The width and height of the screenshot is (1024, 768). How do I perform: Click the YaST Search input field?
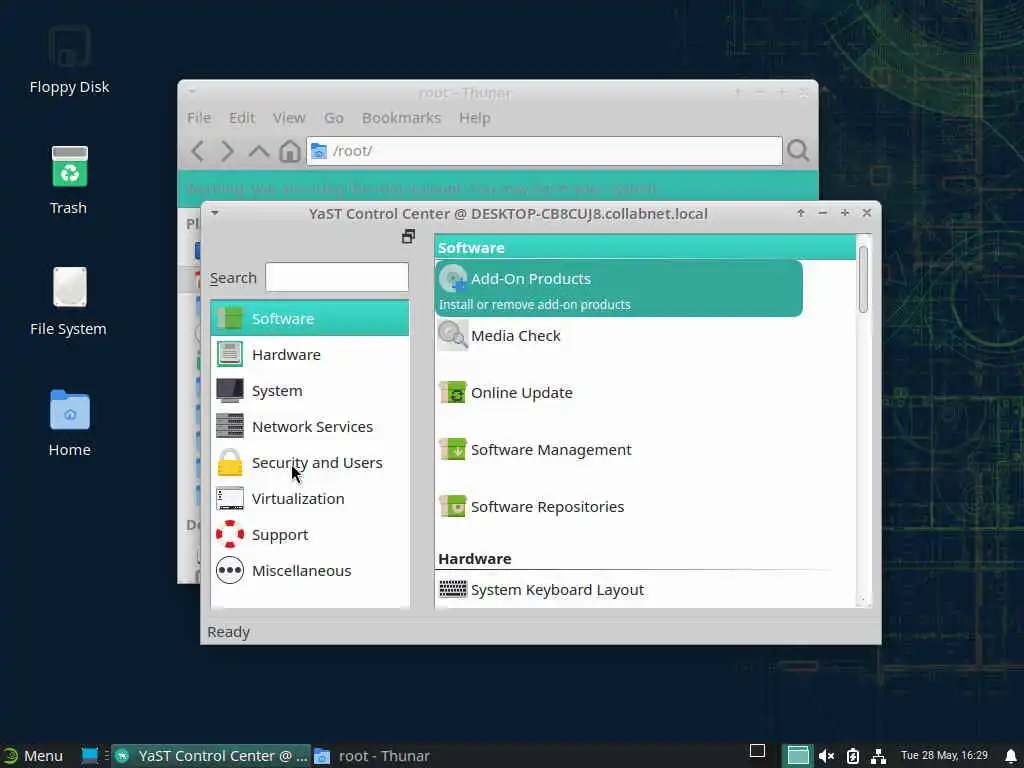tap(337, 278)
